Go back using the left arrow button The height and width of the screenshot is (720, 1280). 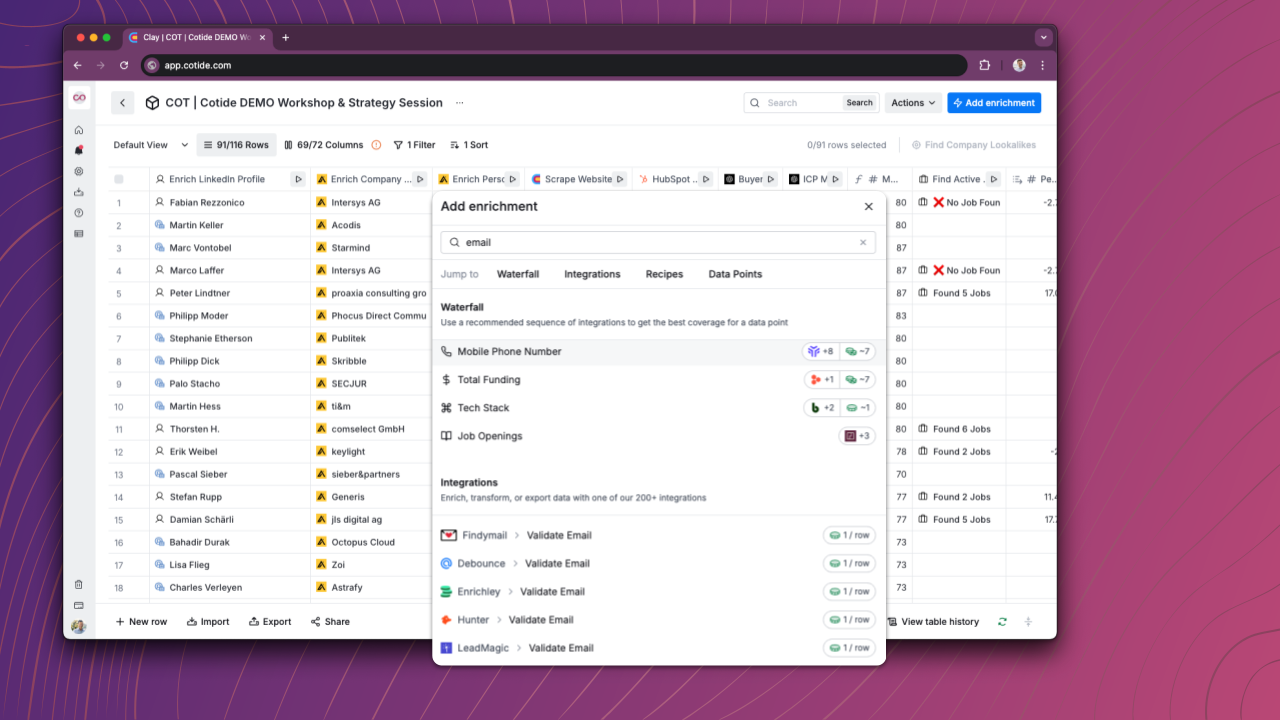coord(123,103)
